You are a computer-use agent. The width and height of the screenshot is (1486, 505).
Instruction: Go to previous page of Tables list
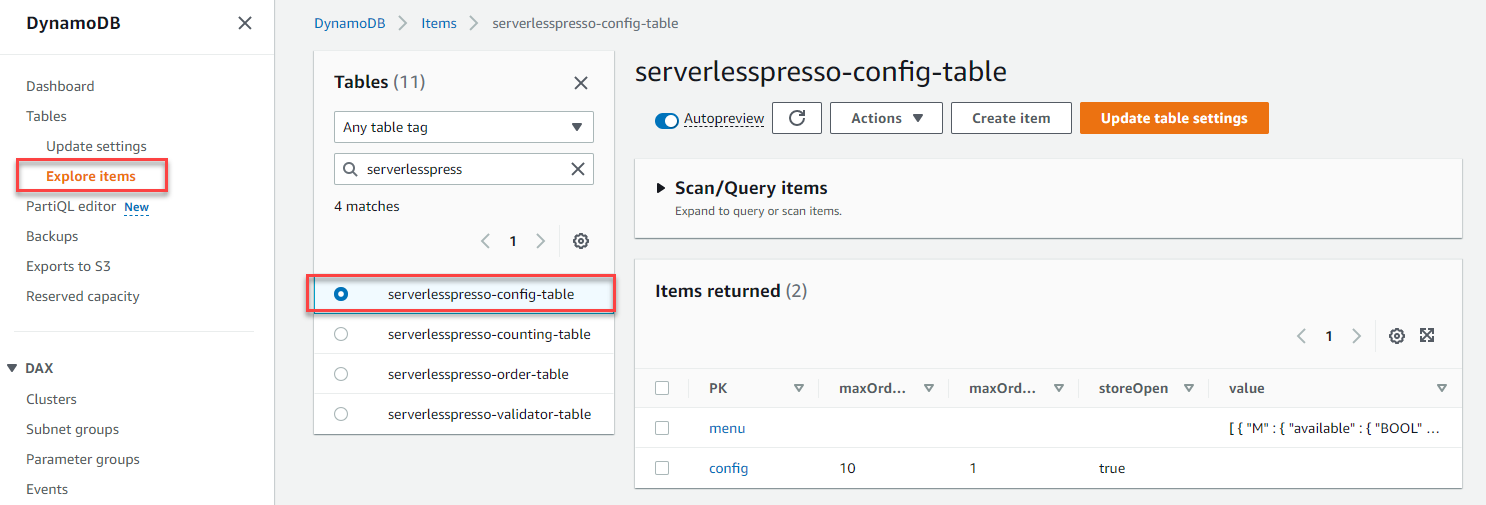(x=485, y=241)
